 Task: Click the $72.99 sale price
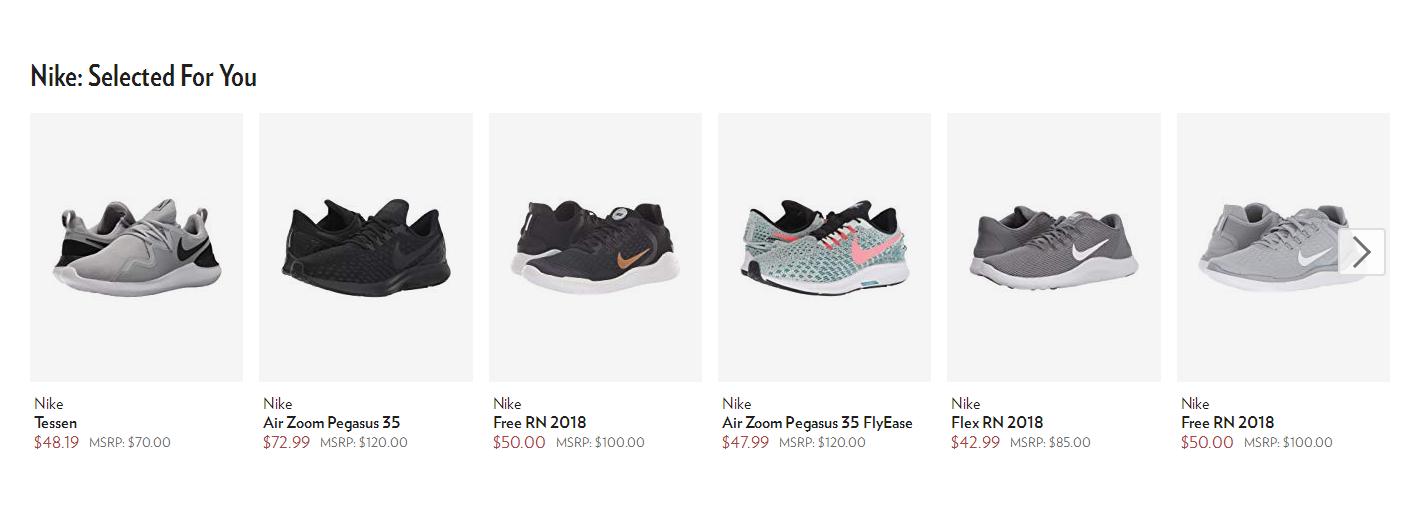point(286,442)
